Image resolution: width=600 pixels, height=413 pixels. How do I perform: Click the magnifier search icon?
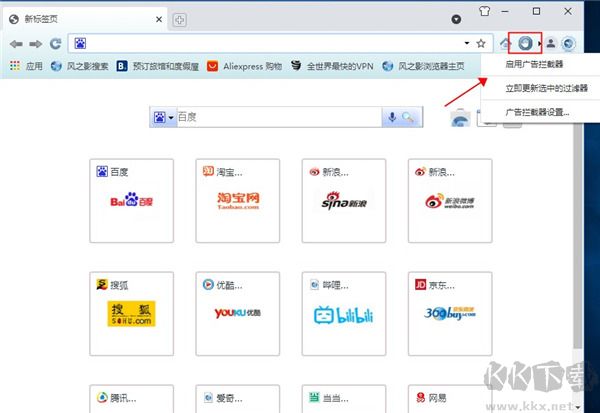(408, 118)
